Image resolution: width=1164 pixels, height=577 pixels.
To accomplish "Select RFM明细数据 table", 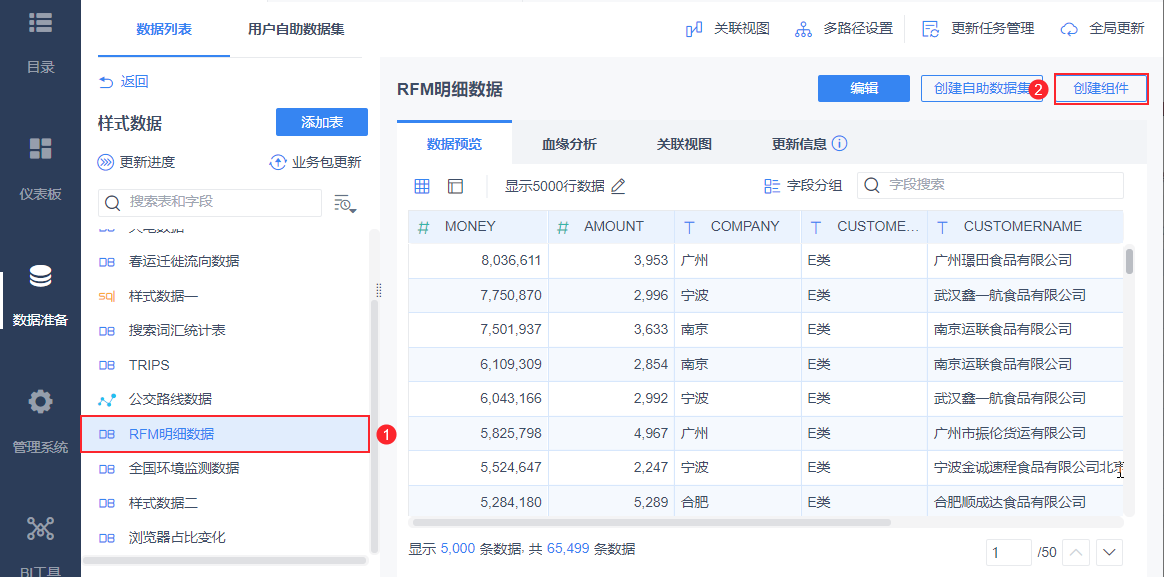I will coord(225,434).
